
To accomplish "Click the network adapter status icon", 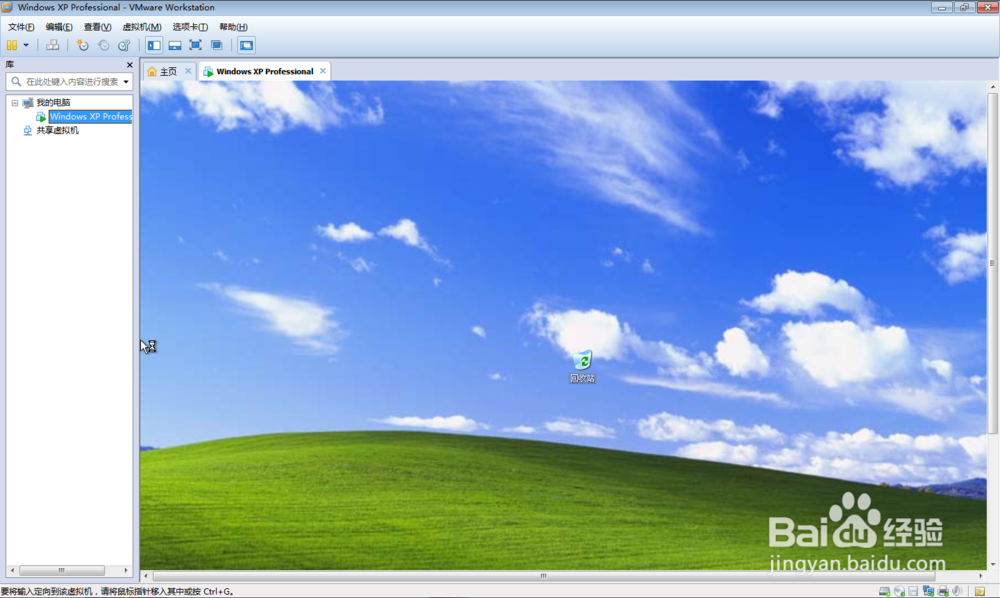I will tap(928, 592).
